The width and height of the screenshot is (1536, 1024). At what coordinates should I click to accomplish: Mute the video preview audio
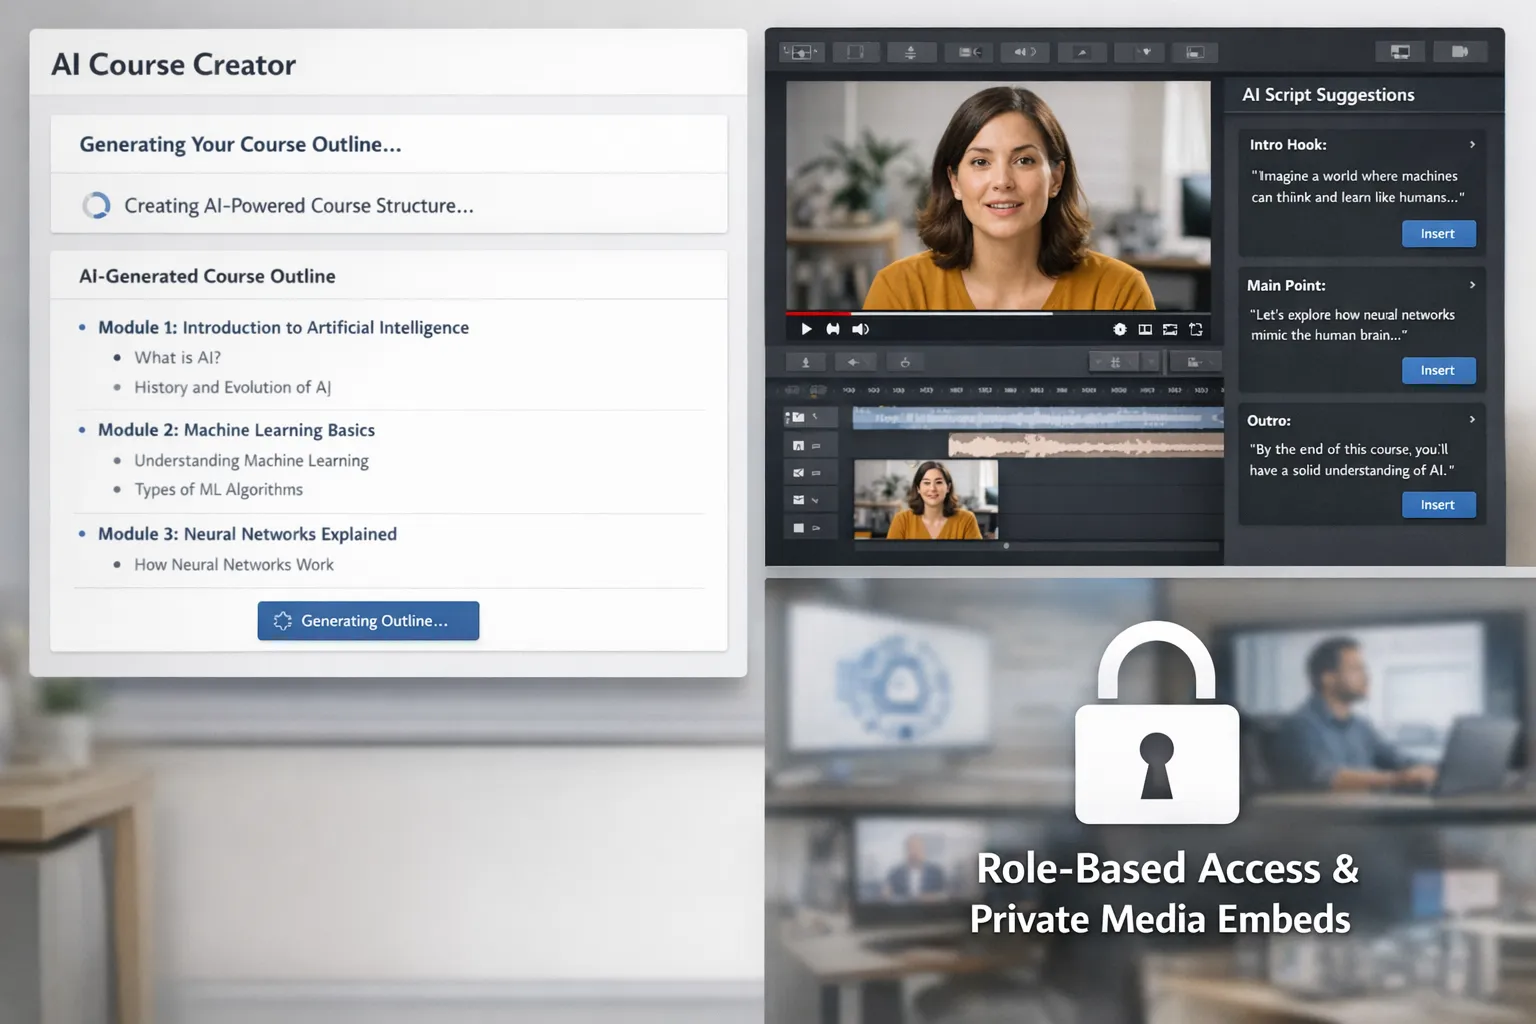click(860, 328)
